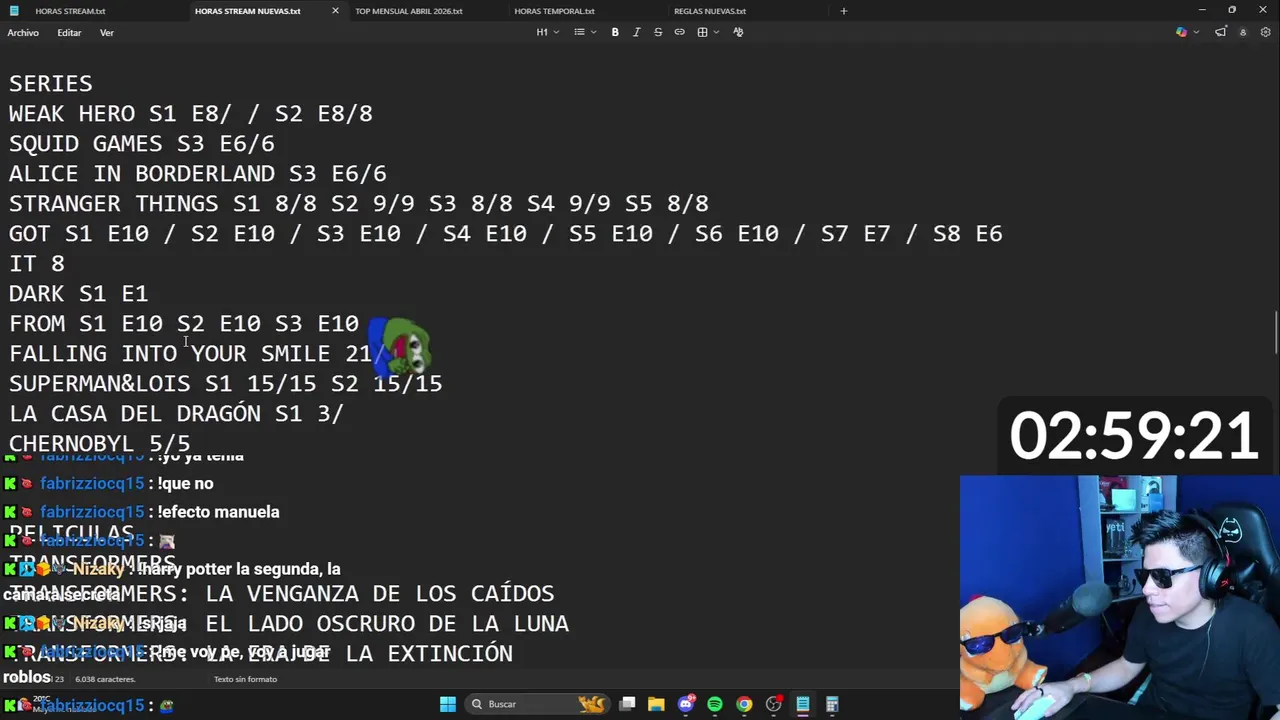The image size is (1280, 720).
Task: Toggle bold formatting in Notepad toolbar
Action: pos(615,32)
